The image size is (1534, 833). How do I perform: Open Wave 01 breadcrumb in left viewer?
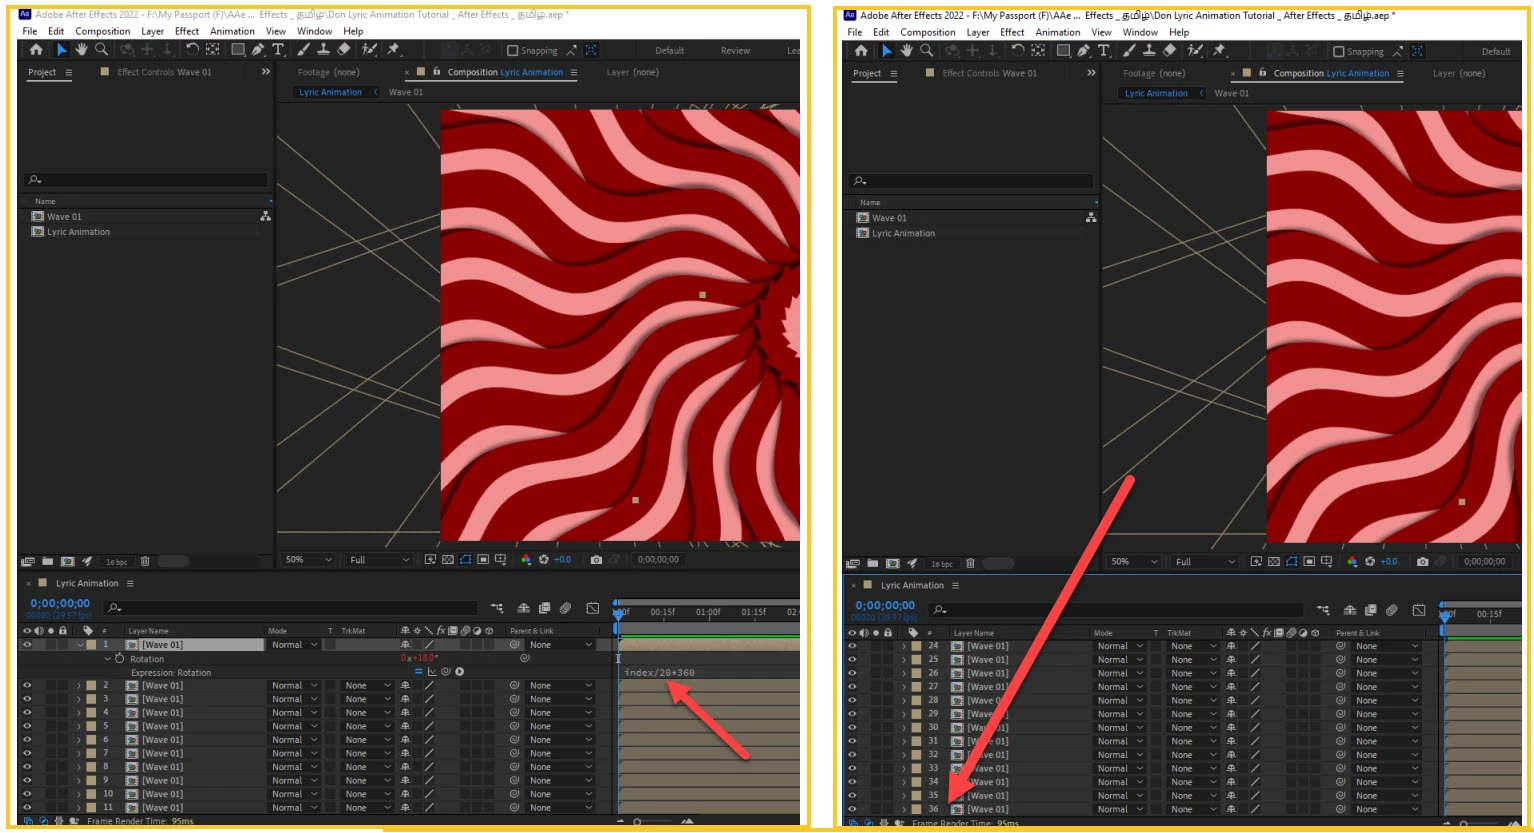point(405,92)
